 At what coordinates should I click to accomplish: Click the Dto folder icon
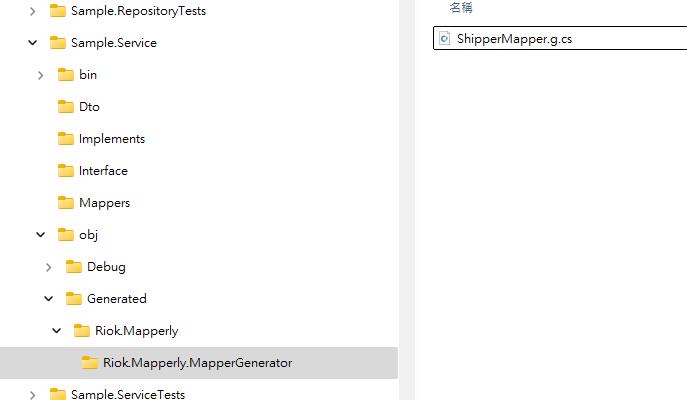tap(66, 107)
